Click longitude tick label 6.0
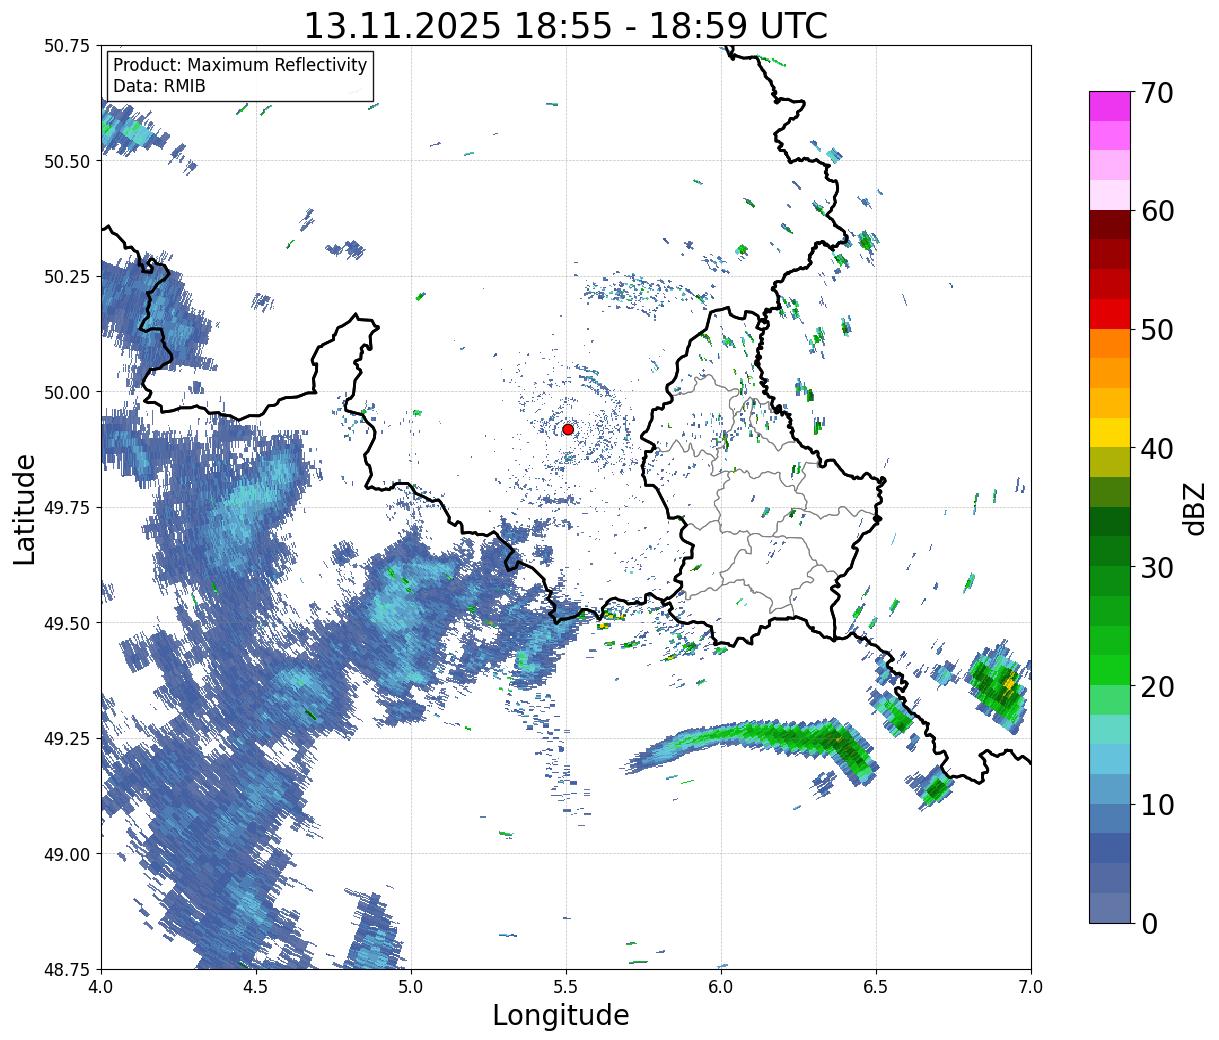 (x=721, y=987)
